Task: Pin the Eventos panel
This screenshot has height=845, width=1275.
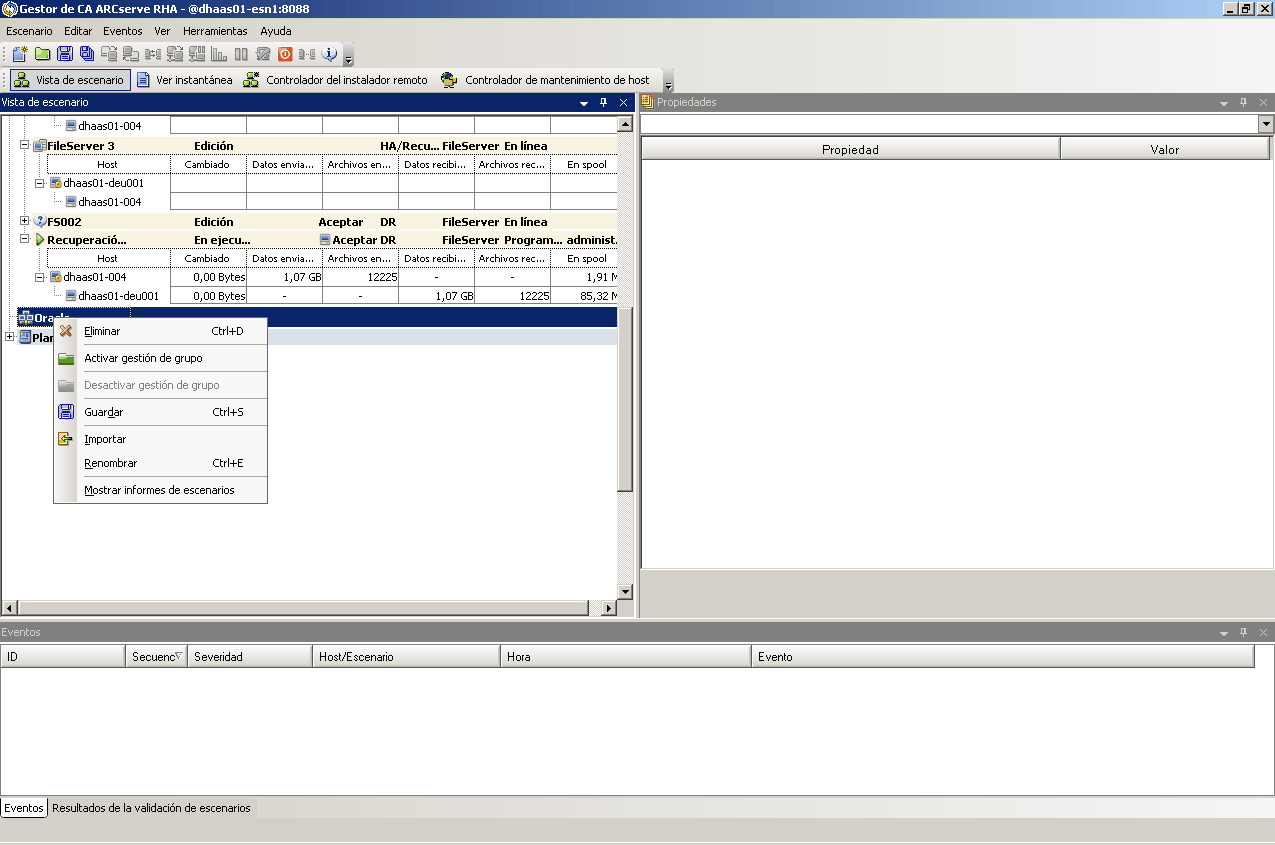Action: click(x=1244, y=632)
